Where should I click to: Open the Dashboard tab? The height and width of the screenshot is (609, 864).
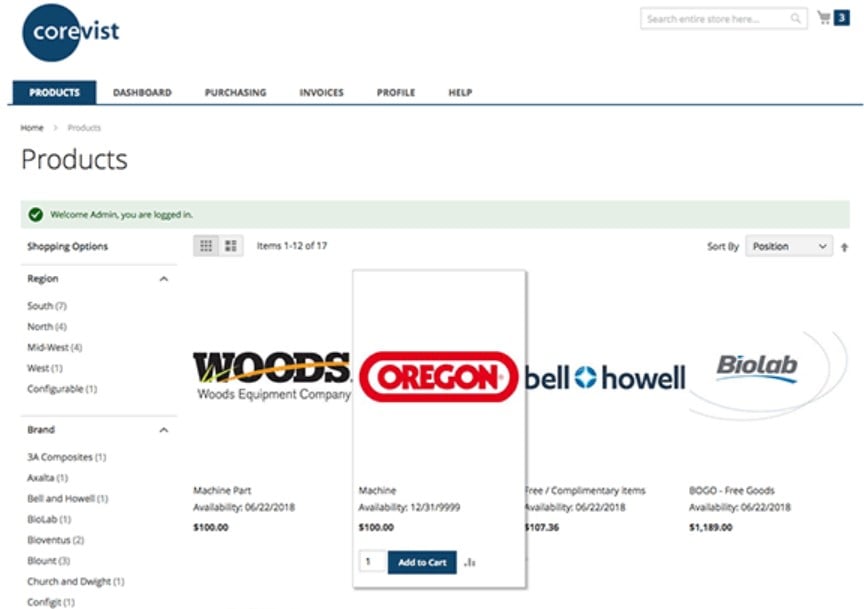[142, 93]
